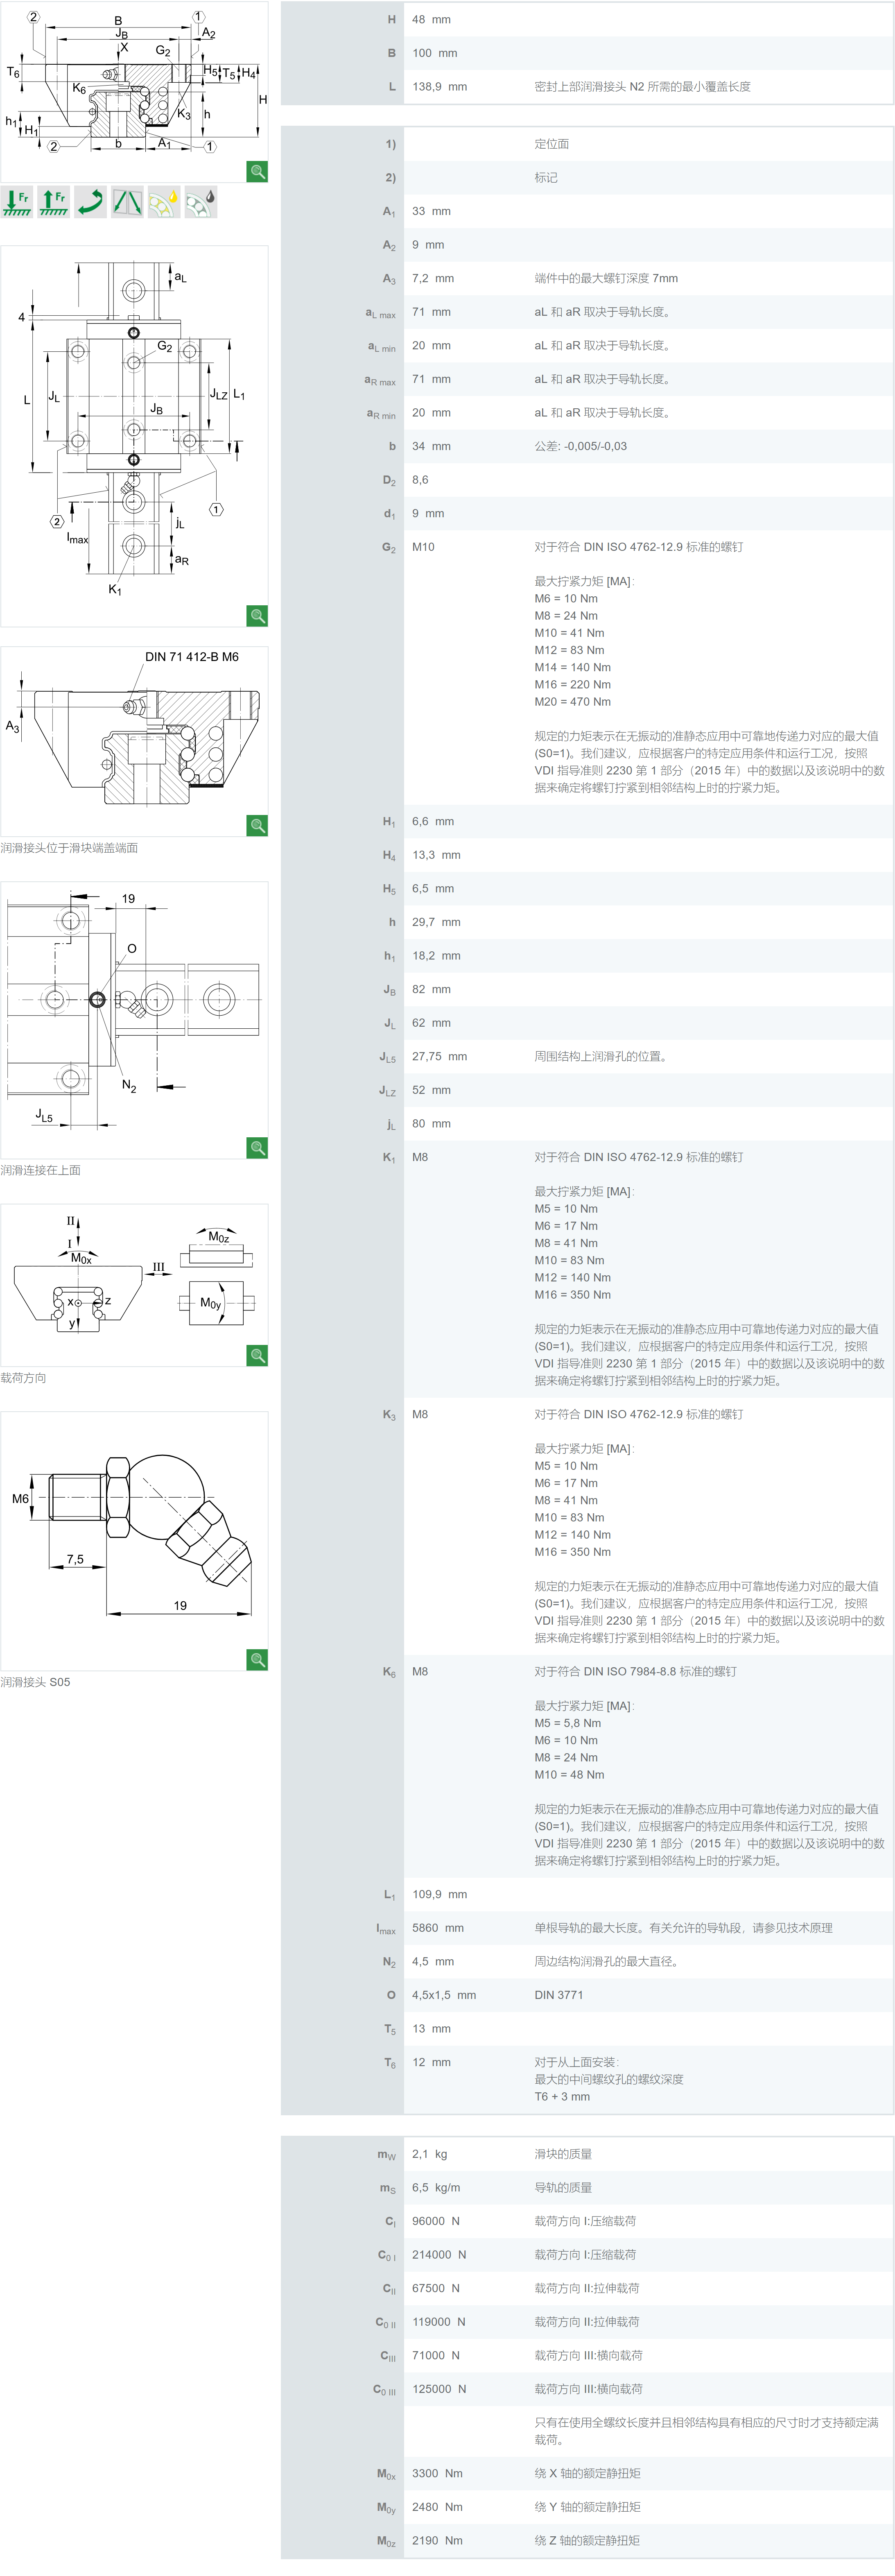Zoom the S05 lubrication nipple drawing
Image resolution: width=895 pixels, height=2576 pixels.
point(257,1659)
